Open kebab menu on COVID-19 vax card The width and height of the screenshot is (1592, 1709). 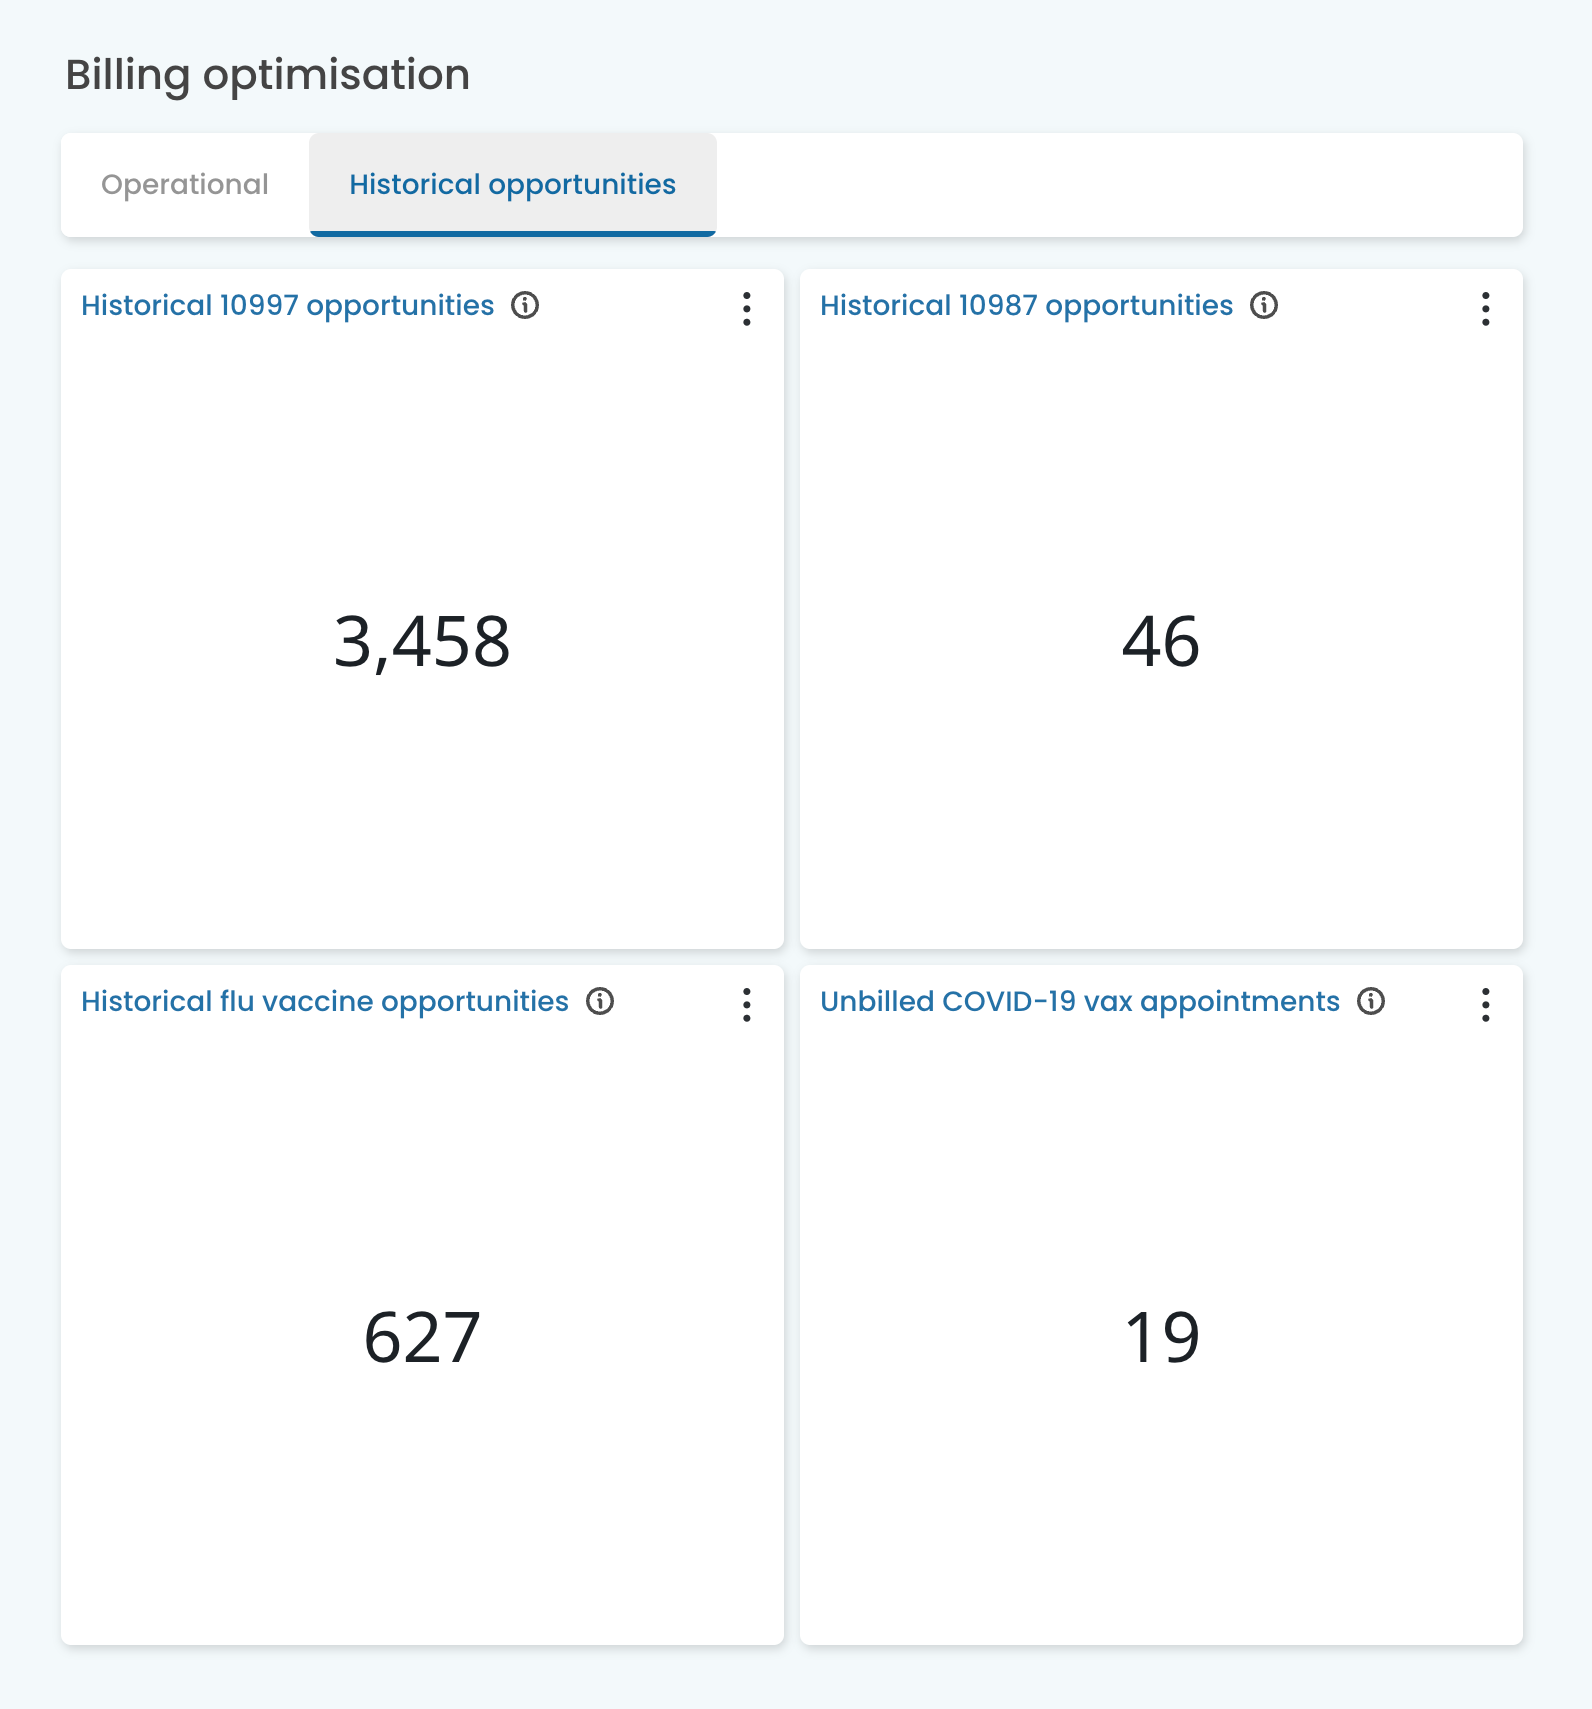(x=1486, y=1005)
